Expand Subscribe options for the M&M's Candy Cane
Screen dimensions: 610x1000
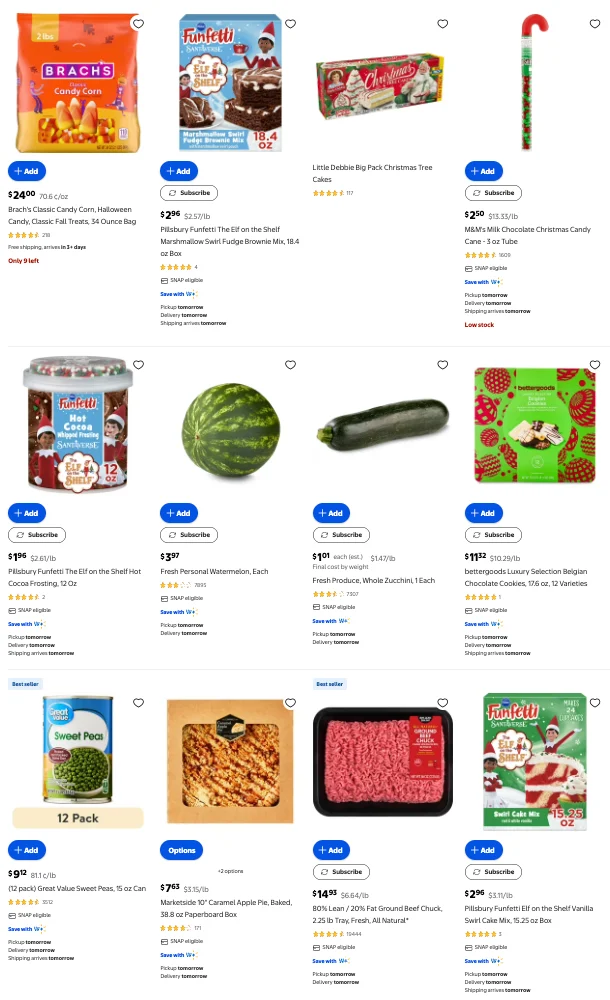(493, 193)
